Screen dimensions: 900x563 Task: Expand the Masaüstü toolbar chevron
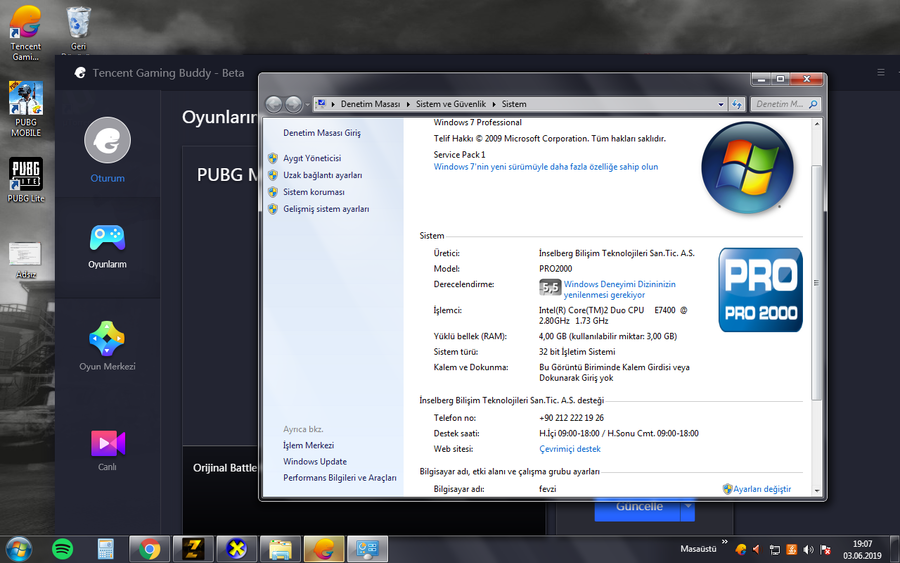(x=724, y=542)
